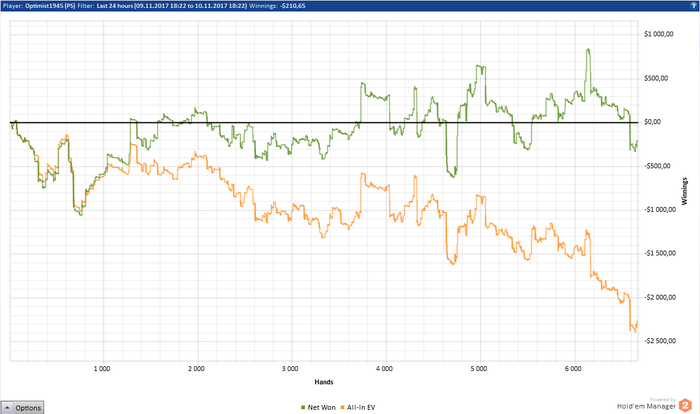The image size is (700, 414).
Task: Click the 'Hands' x-axis title
Action: tap(324, 382)
